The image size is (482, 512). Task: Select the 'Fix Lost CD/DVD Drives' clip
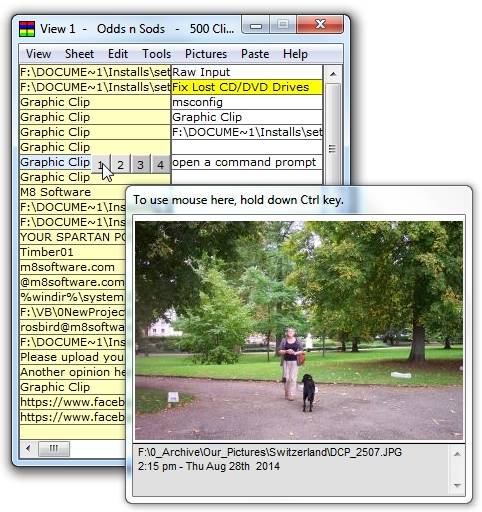pos(247,87)
